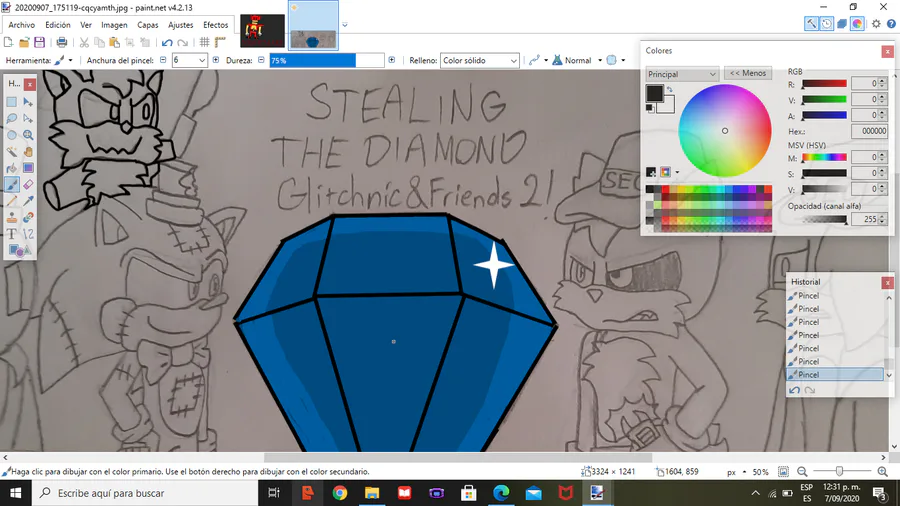Decrease brush width with minus button
This screenshot has height=506, width=900.
point(163,60)
